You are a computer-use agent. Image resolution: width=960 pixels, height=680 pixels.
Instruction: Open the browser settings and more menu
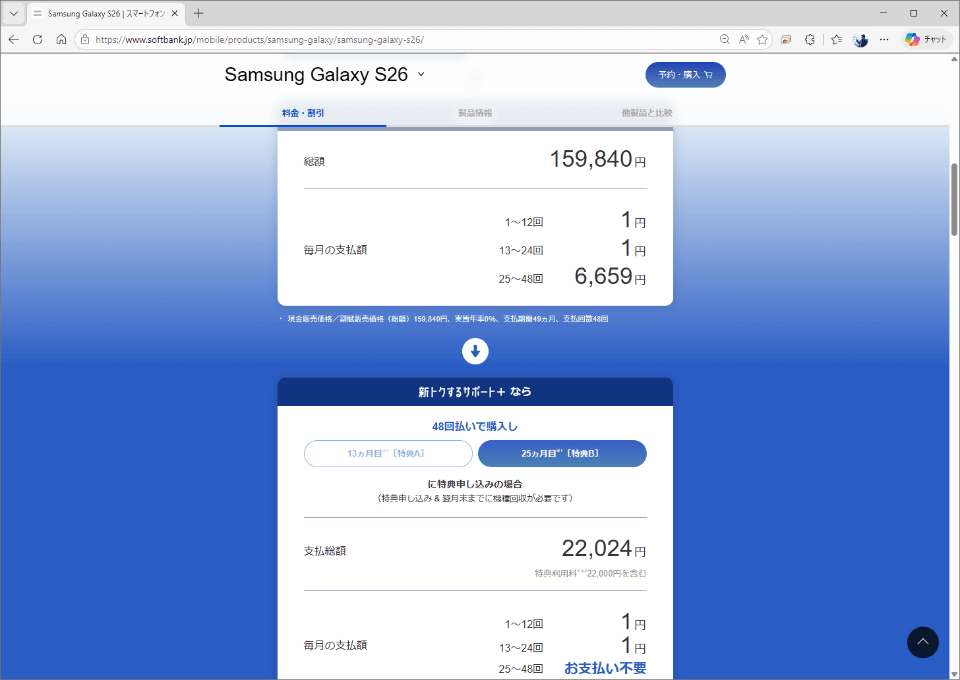[x=884, y=39]
